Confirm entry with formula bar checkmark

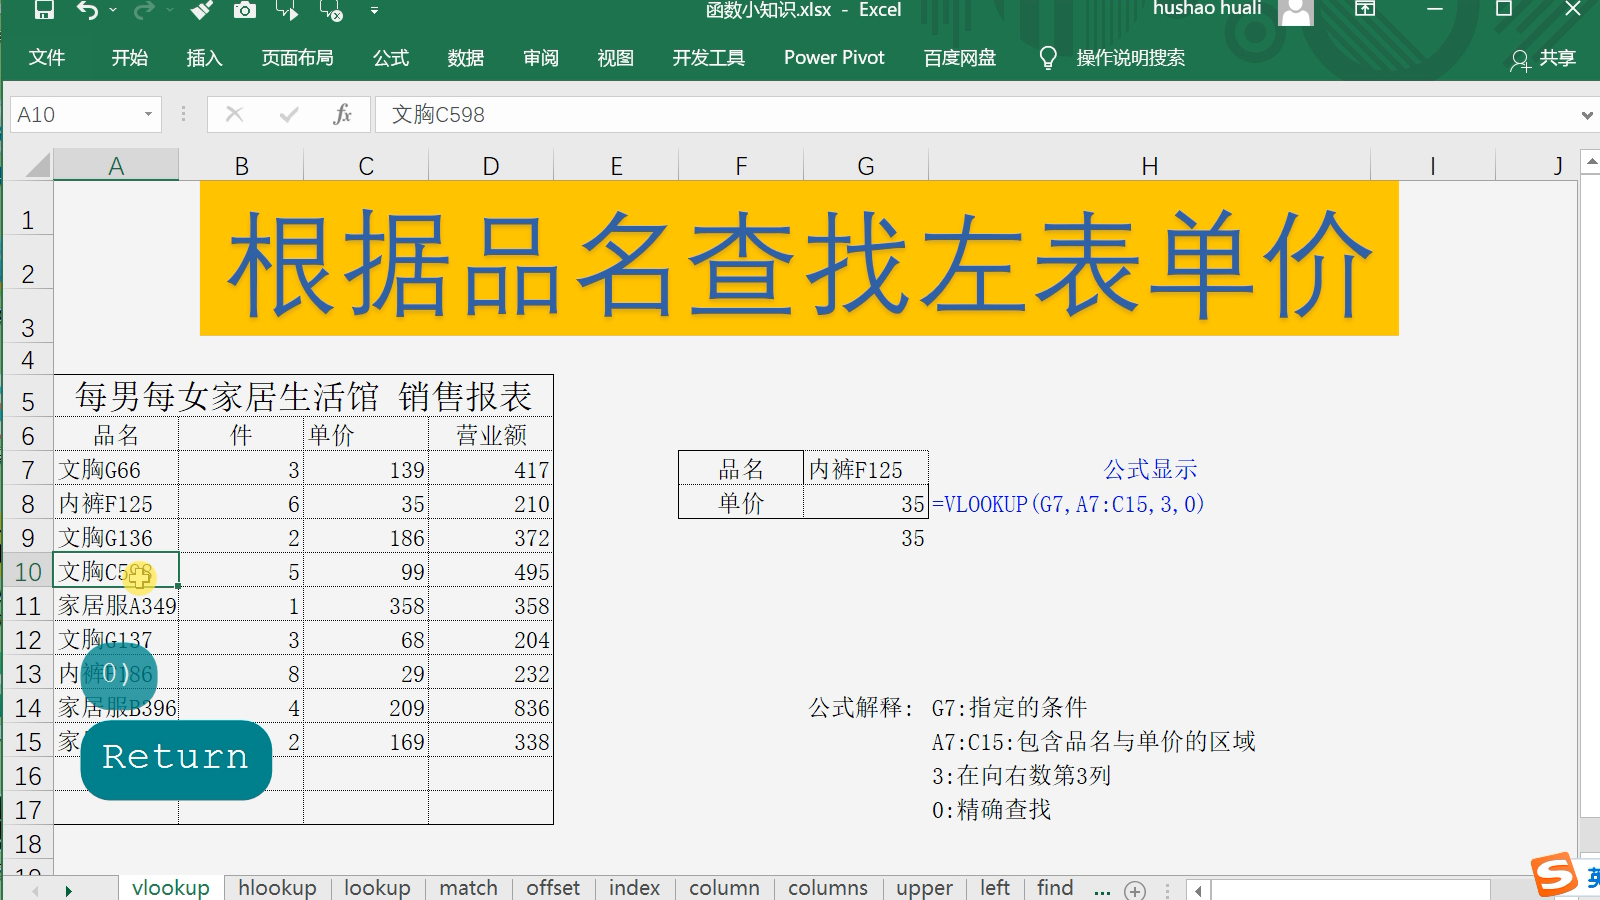coord(289,115)
